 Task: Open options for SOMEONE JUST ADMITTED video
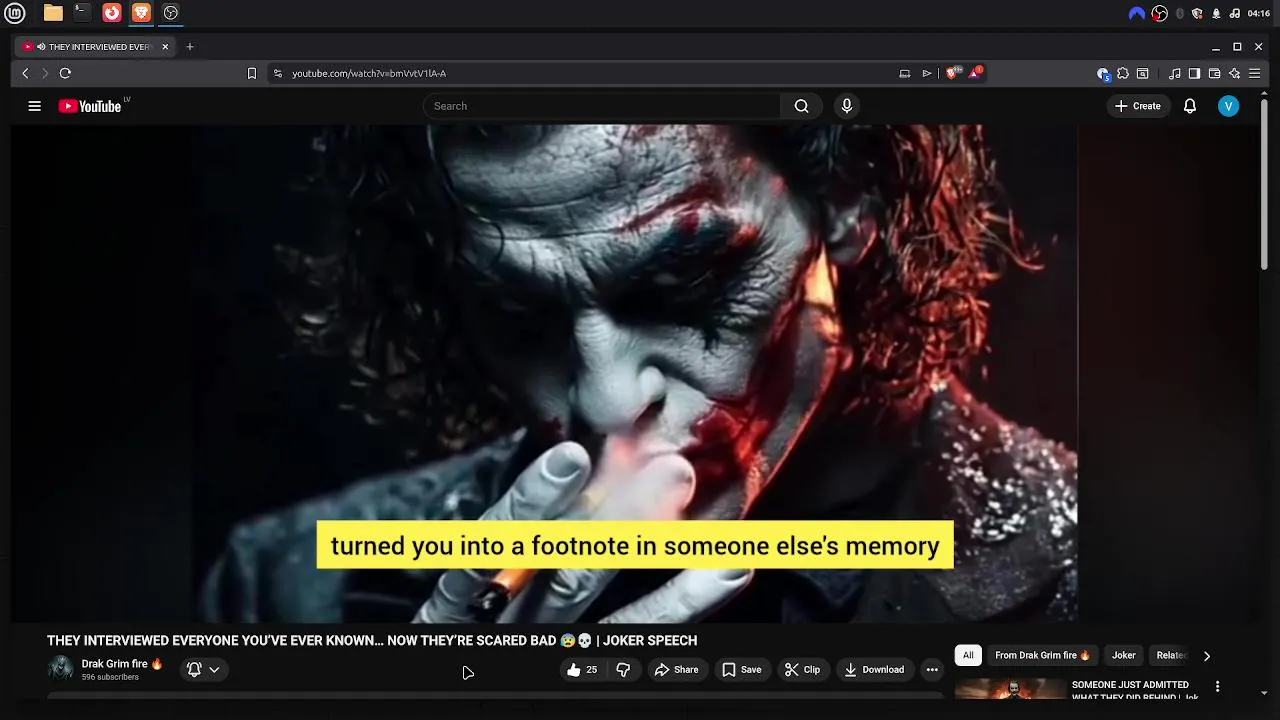coord(1217,687)
